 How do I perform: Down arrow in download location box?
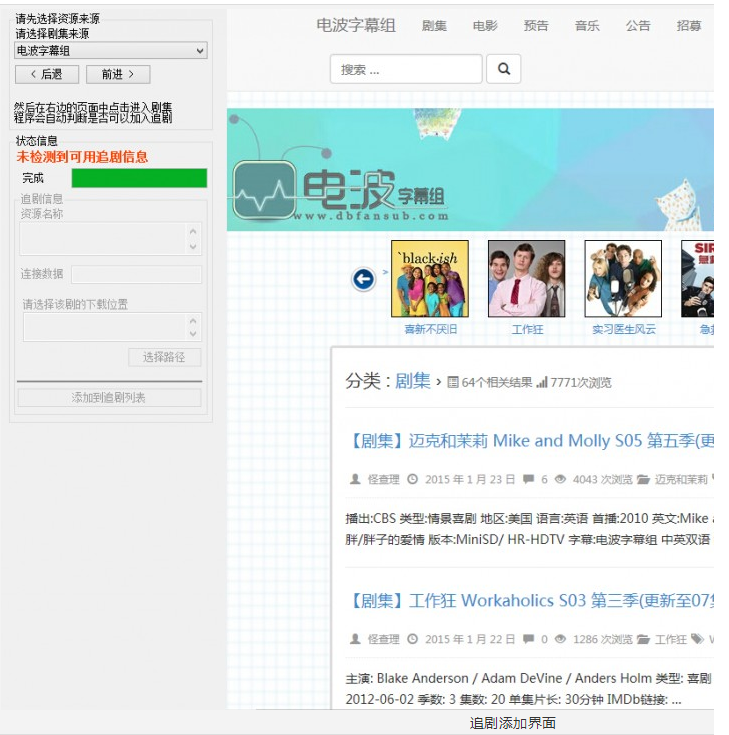point(193,334)
